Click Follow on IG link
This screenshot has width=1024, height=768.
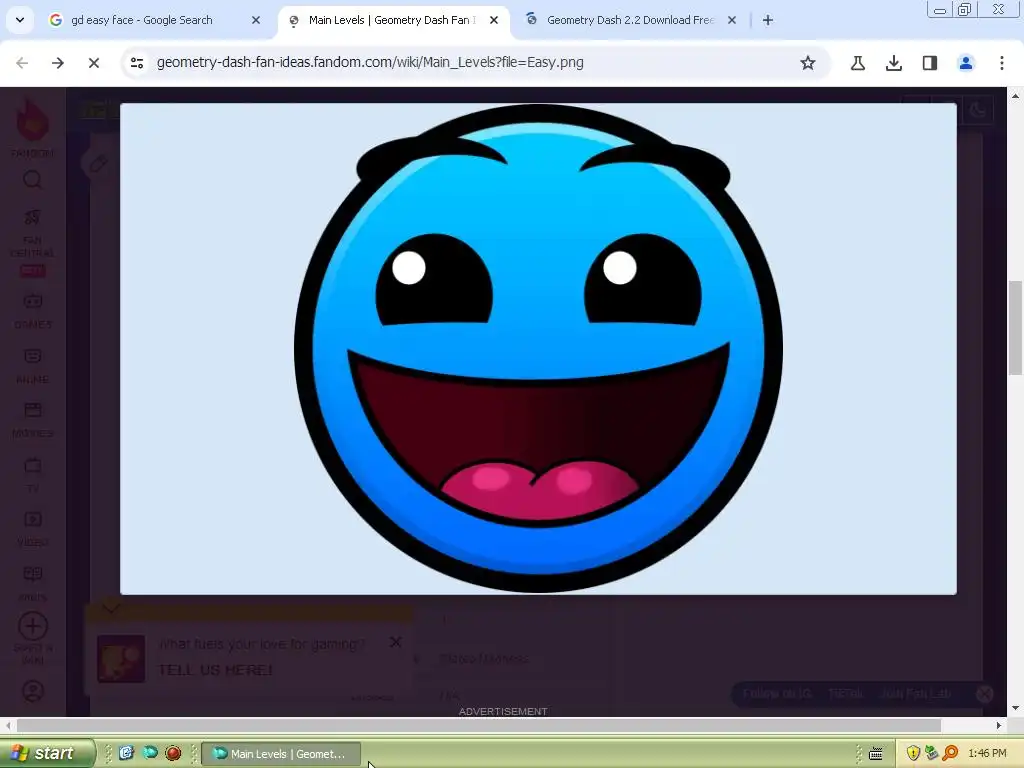point(778,694)
